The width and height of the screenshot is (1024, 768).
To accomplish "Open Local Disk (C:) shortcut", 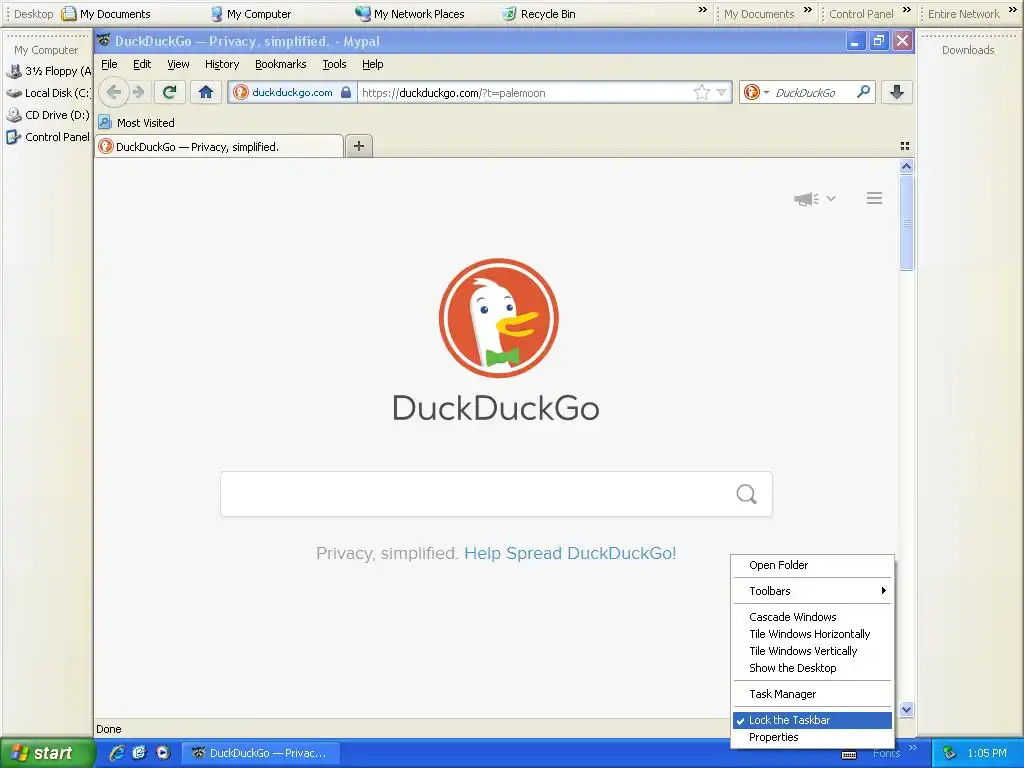I will click(x=48, y=93).
